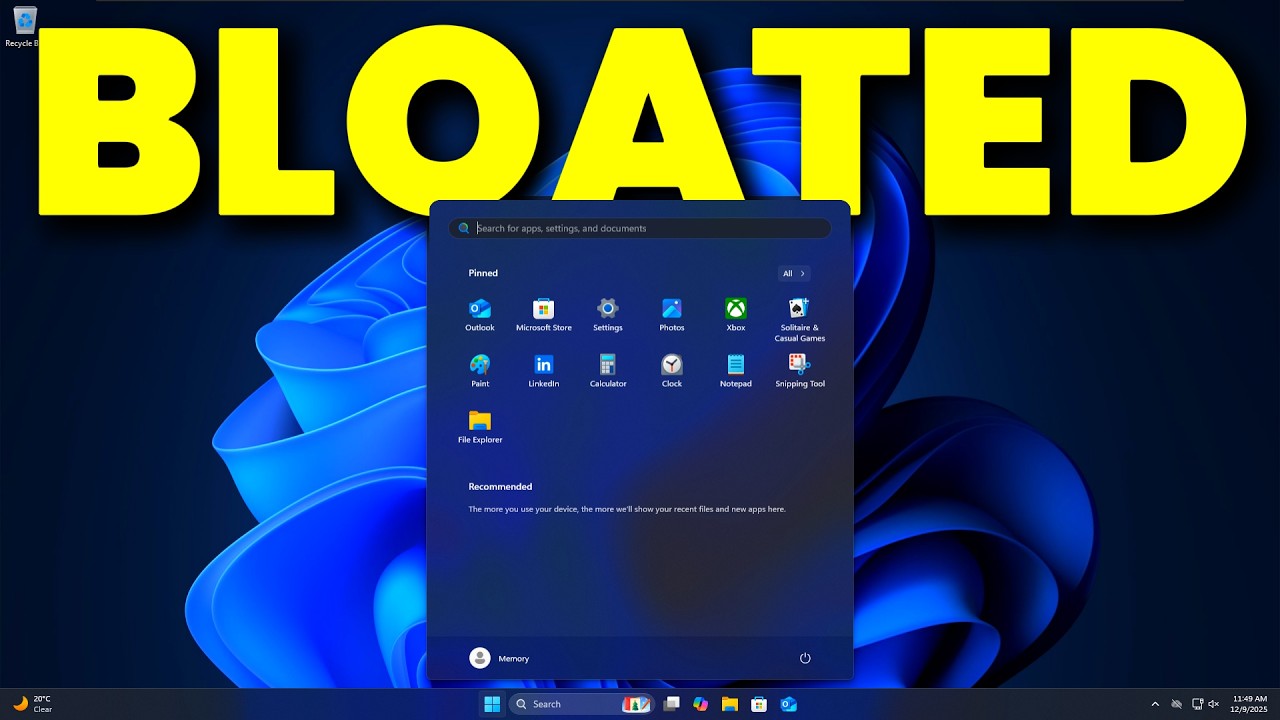Image resolution: width=1280 pixels, height=720 pixels.
Task: Launch the Snipping Tool
Action: coord(800,370)
